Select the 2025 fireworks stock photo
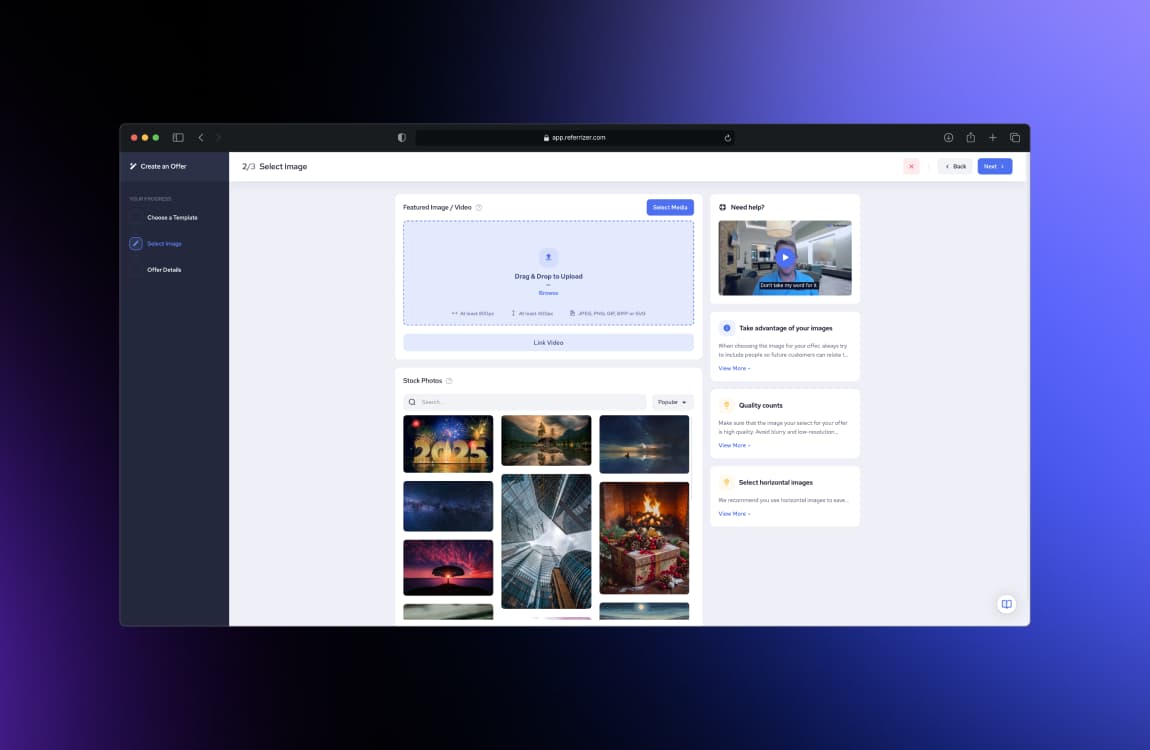1150x750 pixels. (448, 444)
